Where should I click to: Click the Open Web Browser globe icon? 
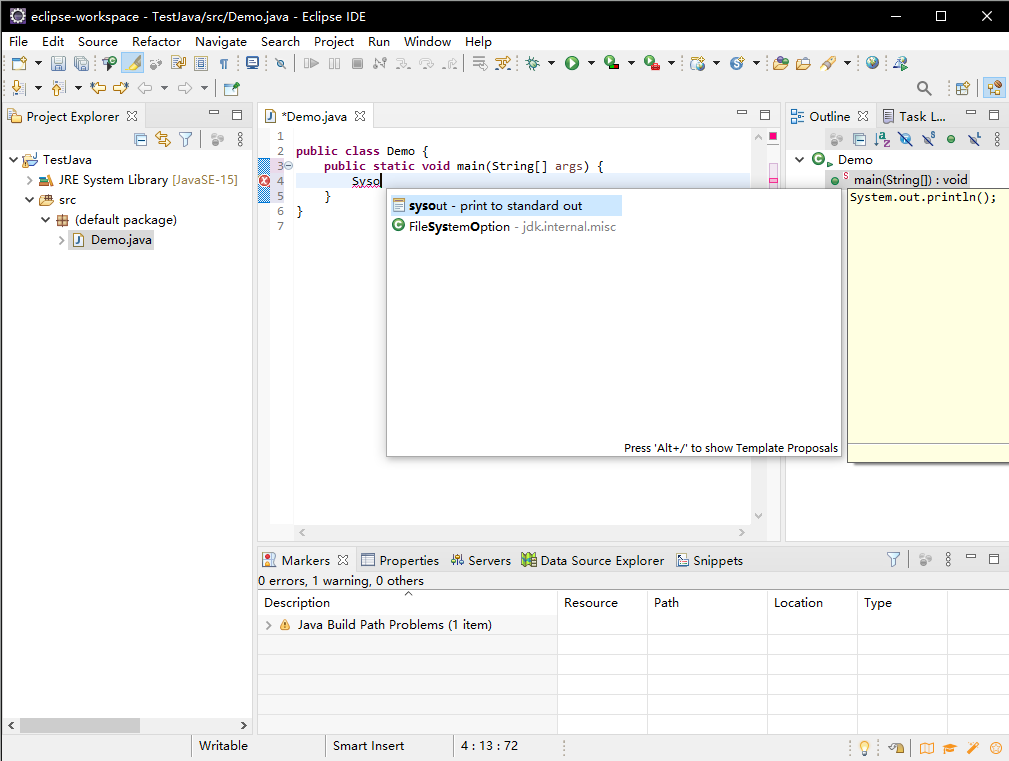873,62
